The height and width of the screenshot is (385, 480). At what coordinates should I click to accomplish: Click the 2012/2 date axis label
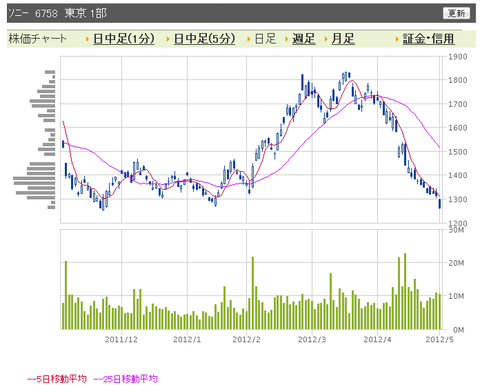(246, 339)
